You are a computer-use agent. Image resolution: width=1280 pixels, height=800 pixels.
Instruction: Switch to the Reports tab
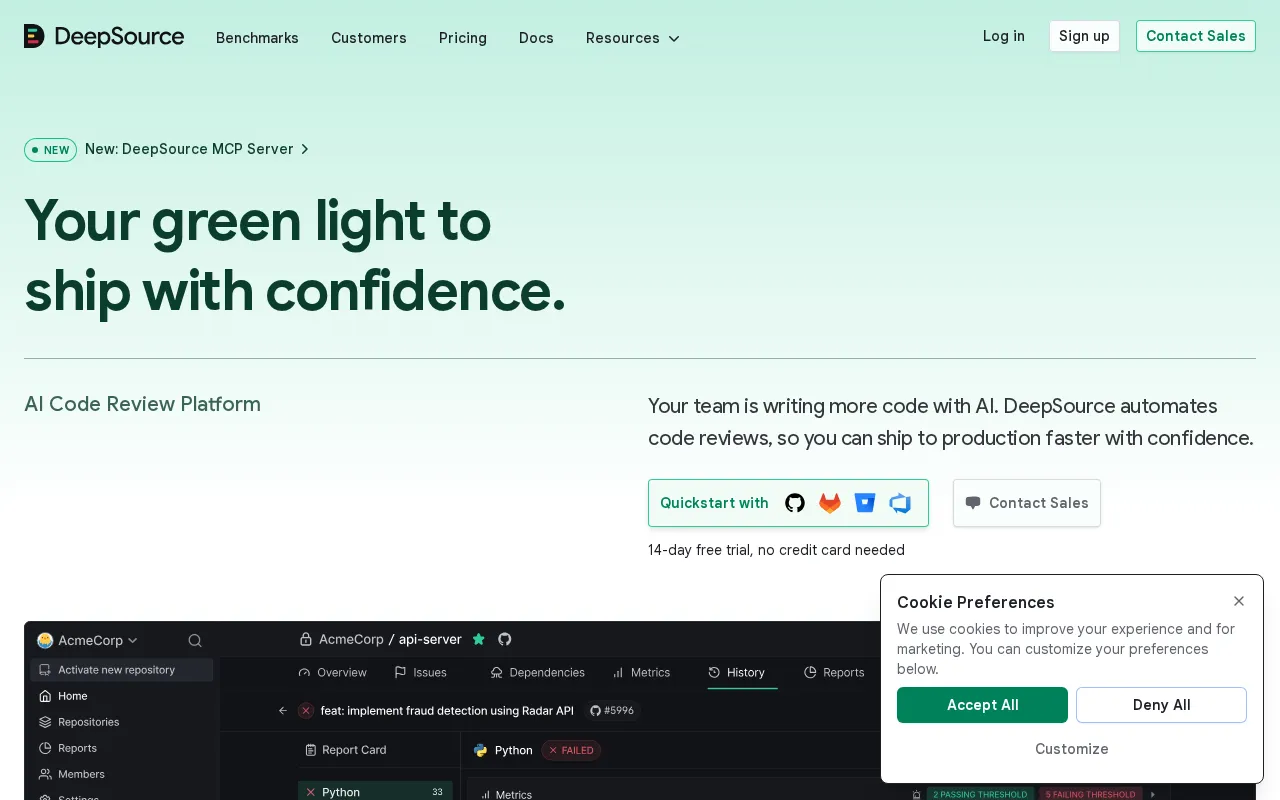coord(834,673)
